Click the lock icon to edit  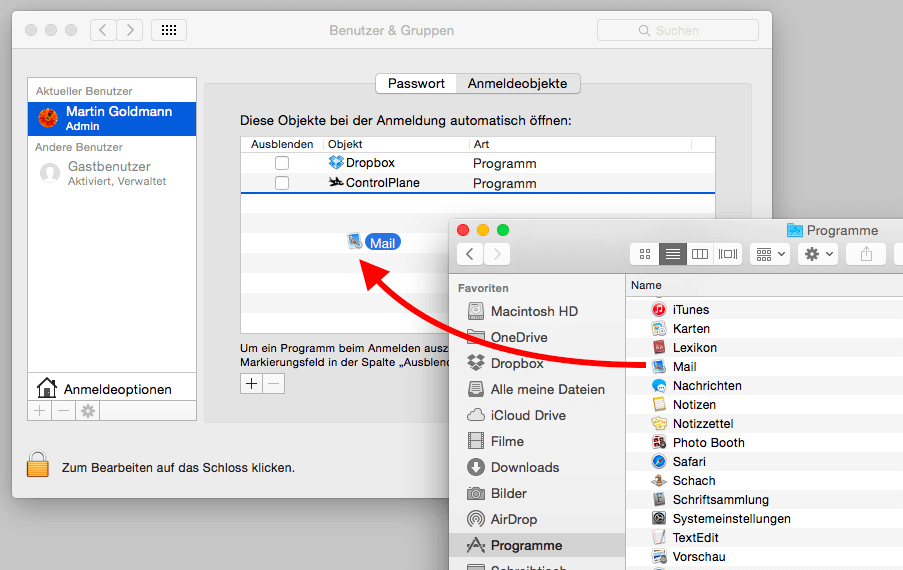(x=37, y=464)
